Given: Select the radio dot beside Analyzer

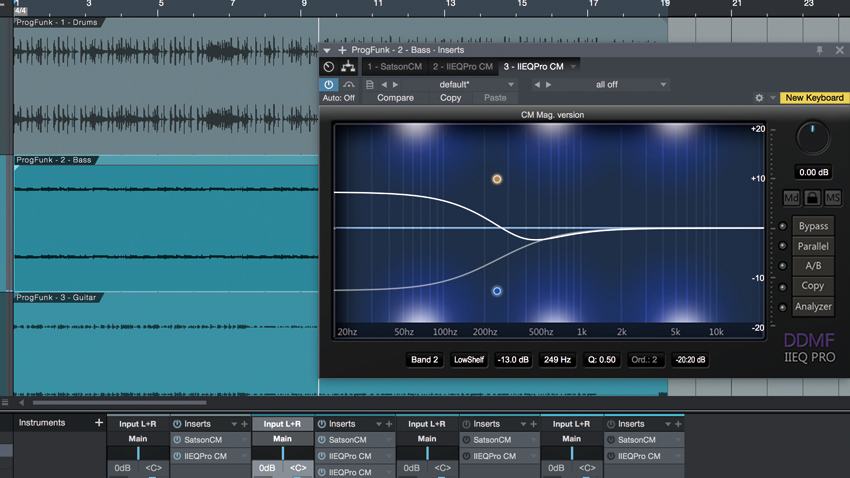Looking at the screenshot, I should (x=782, y=307).
